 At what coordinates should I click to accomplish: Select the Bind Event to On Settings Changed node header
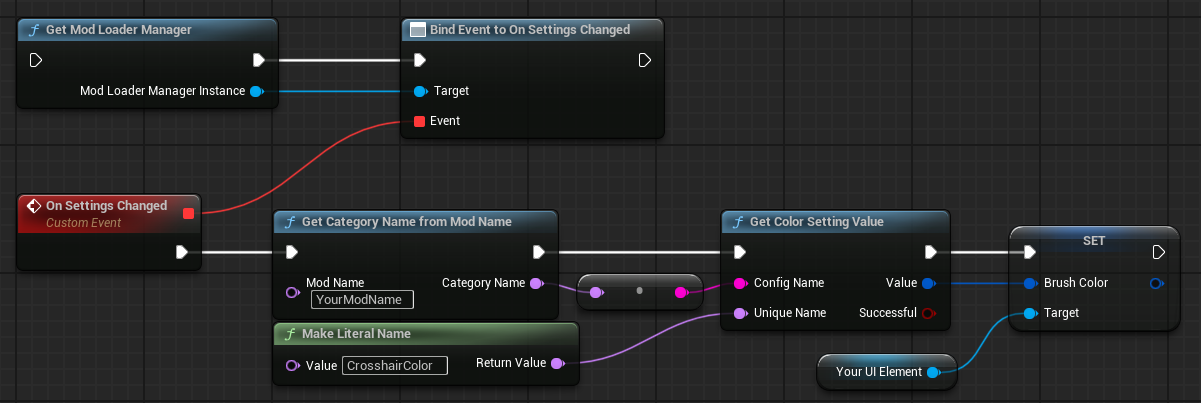532,30
